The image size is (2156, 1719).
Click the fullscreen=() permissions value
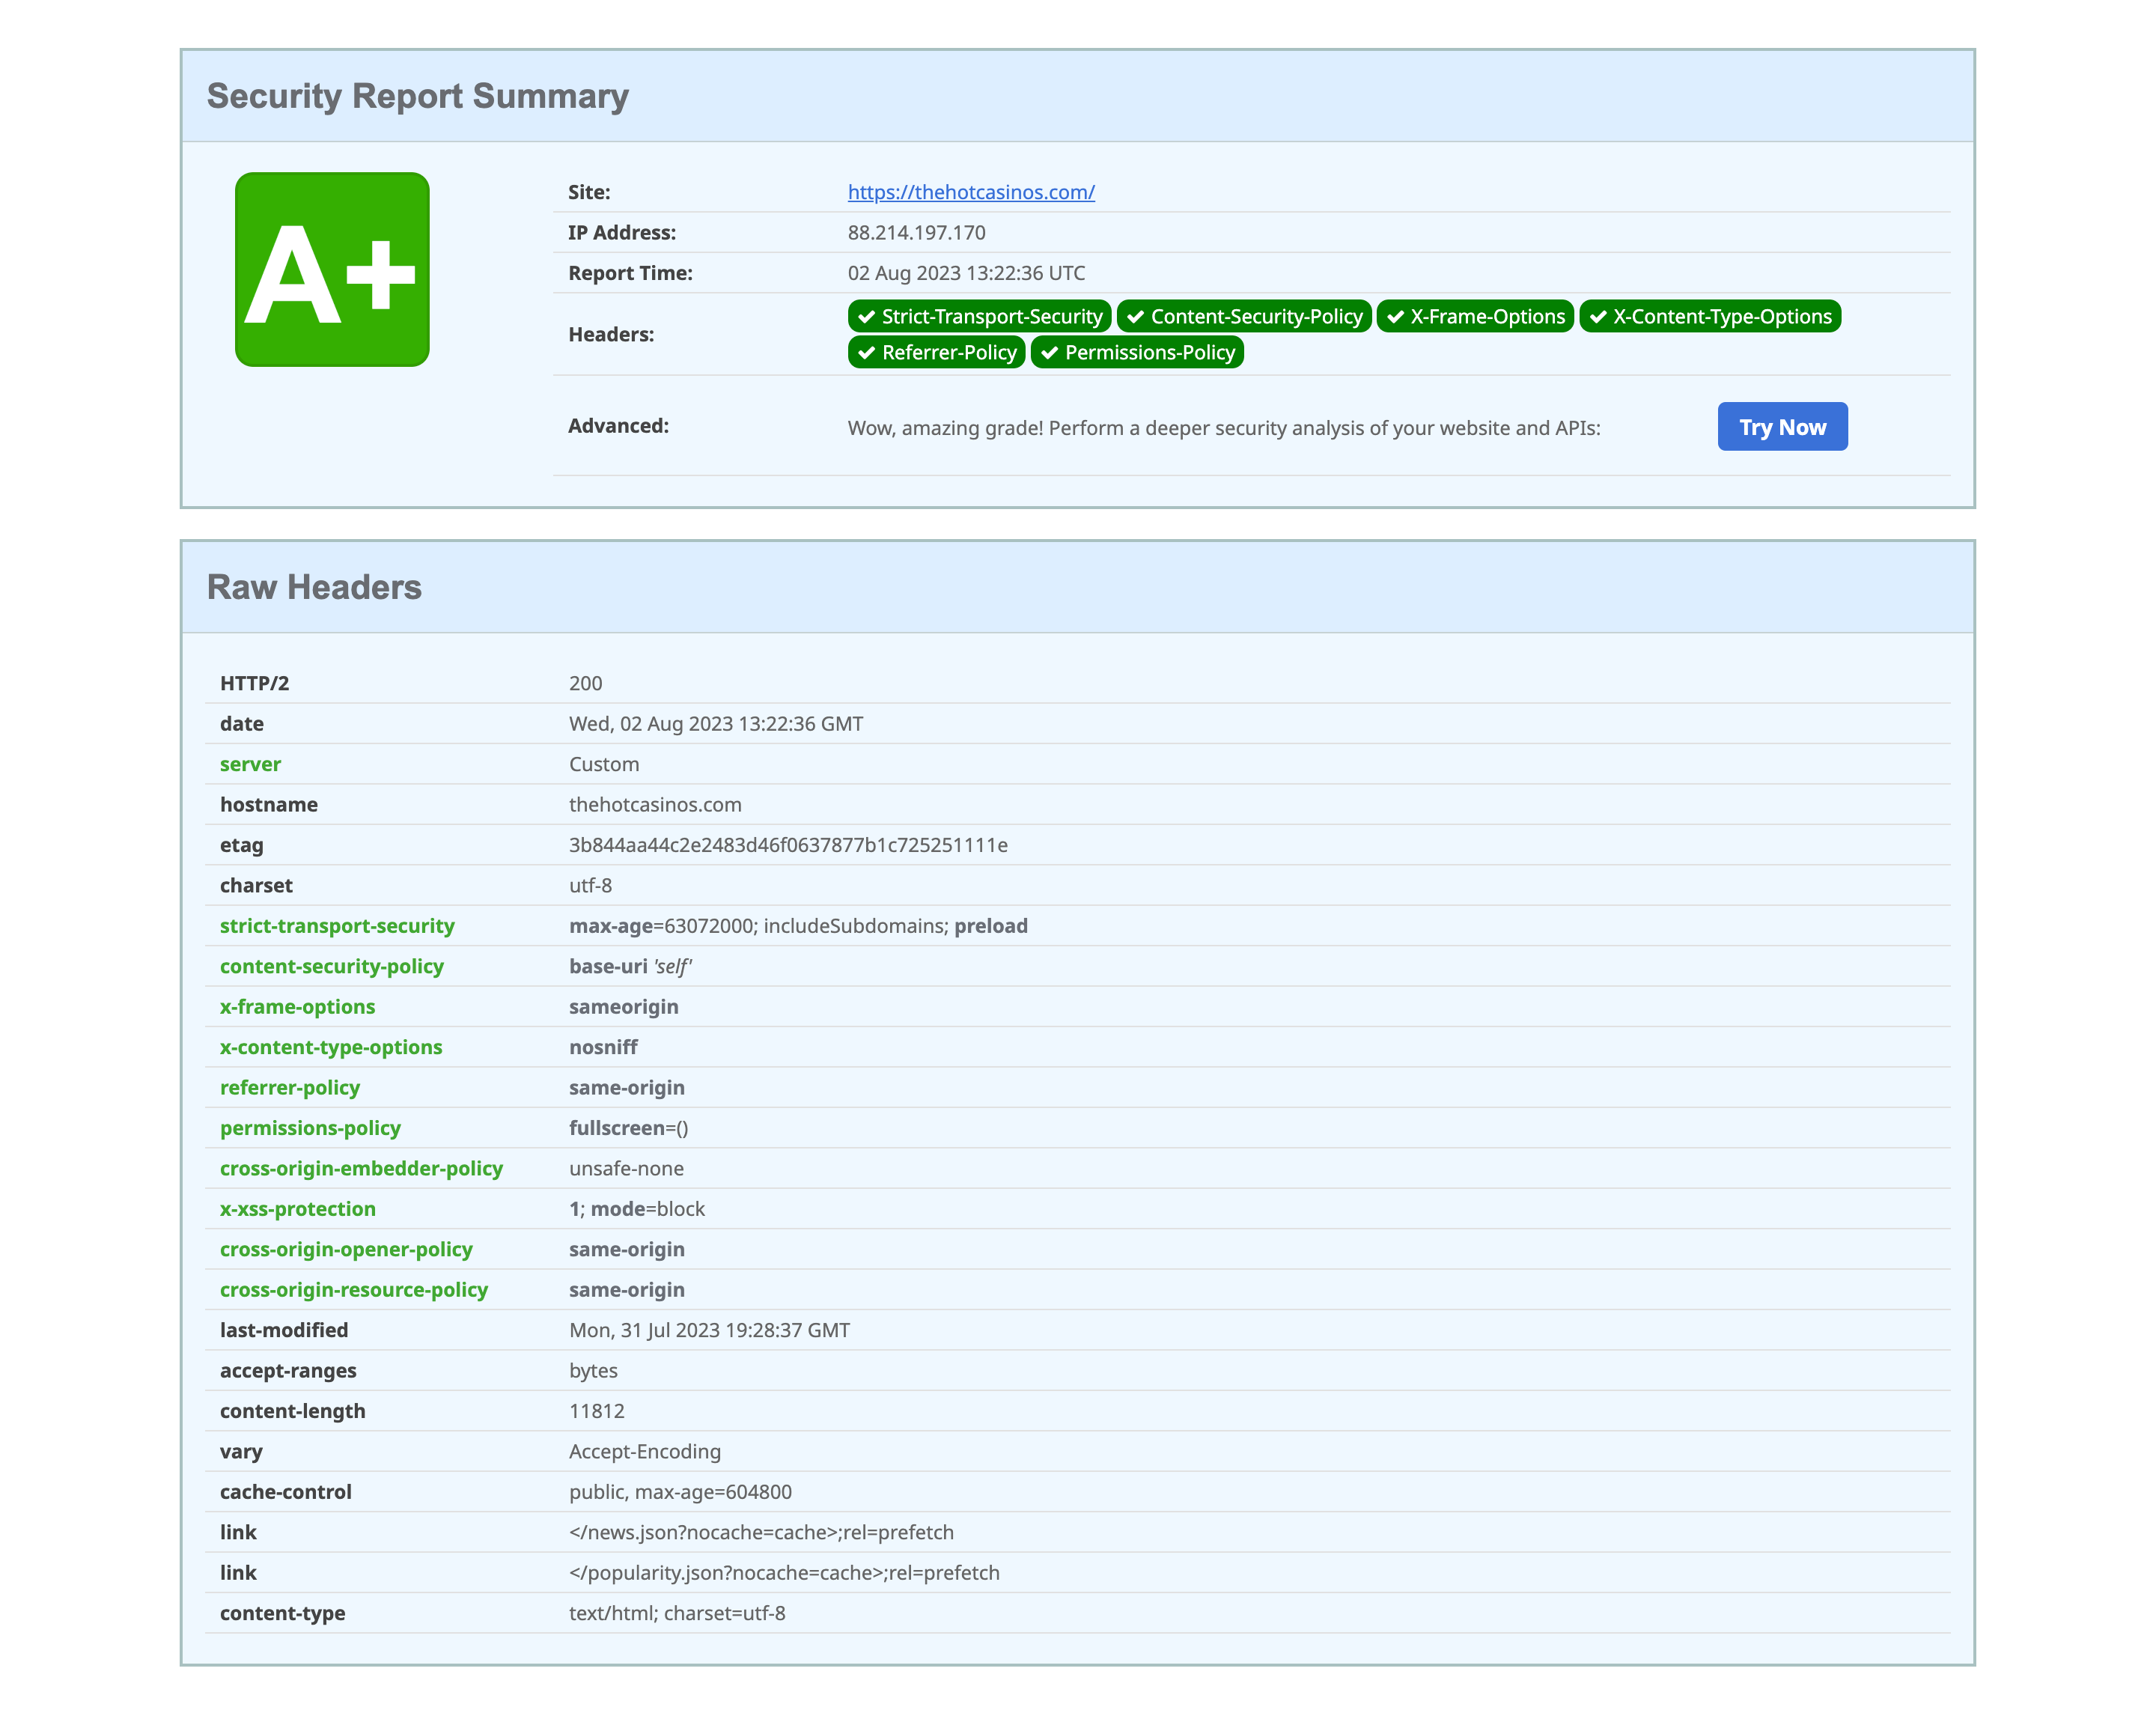pos(628,1128)
